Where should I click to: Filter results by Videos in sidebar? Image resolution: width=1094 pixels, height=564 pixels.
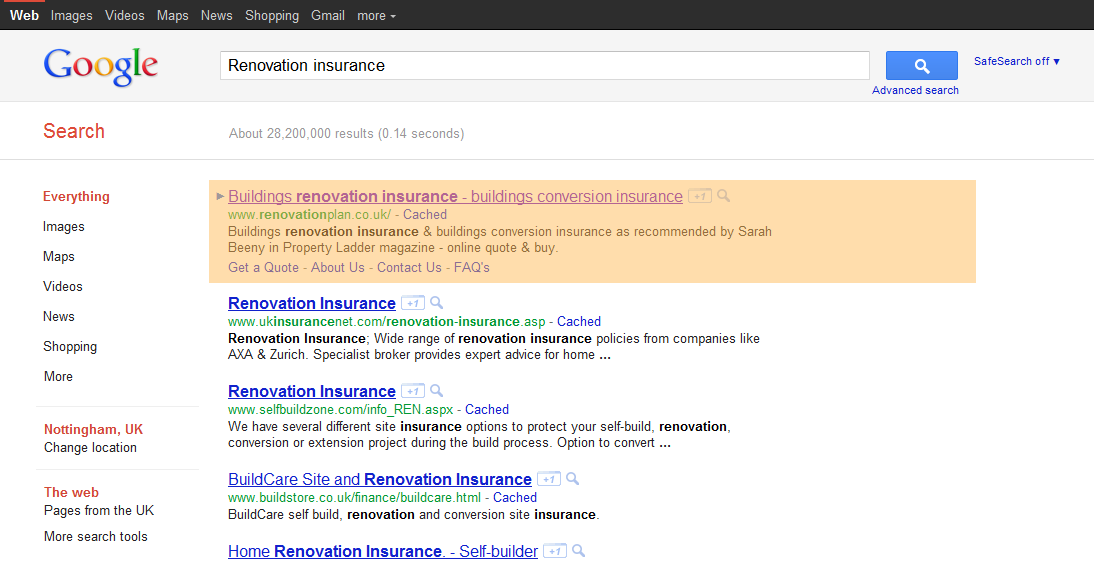(x=63, y=287)
